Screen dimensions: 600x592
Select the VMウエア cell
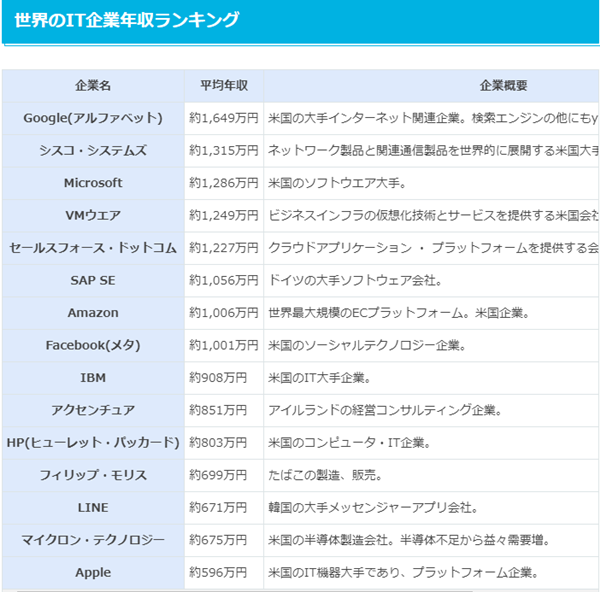(93, 215)
